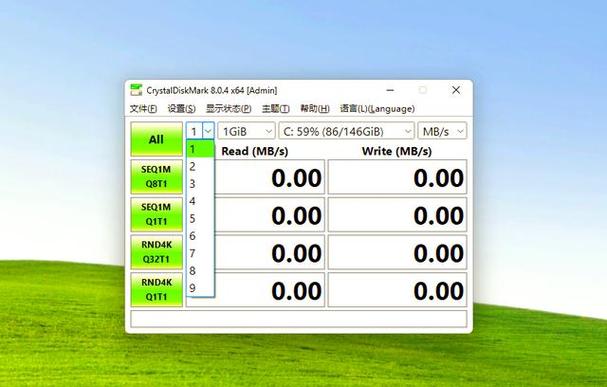Select option 6 in test count list
This screenshot has height=387, width=607.
[x=200, y=236]
